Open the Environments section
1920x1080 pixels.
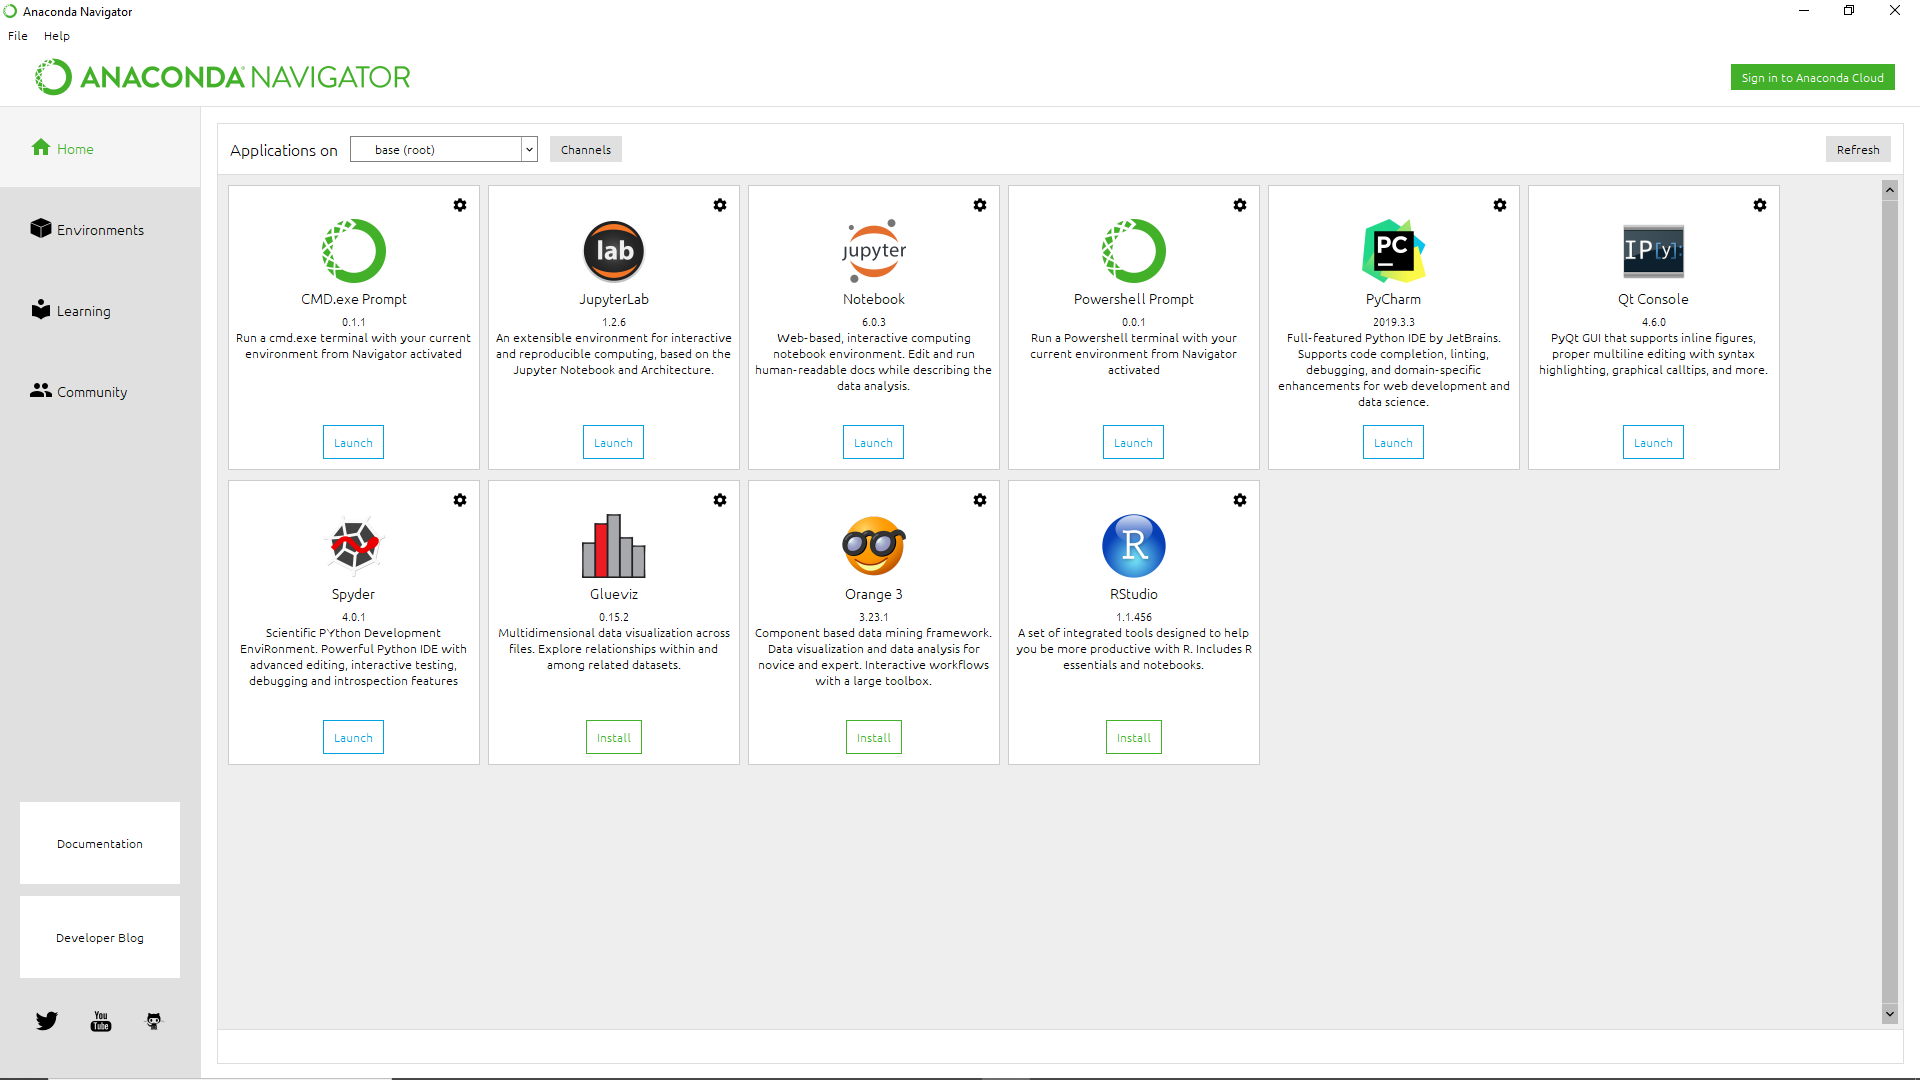pyautogui.click(x=100, y=229)
